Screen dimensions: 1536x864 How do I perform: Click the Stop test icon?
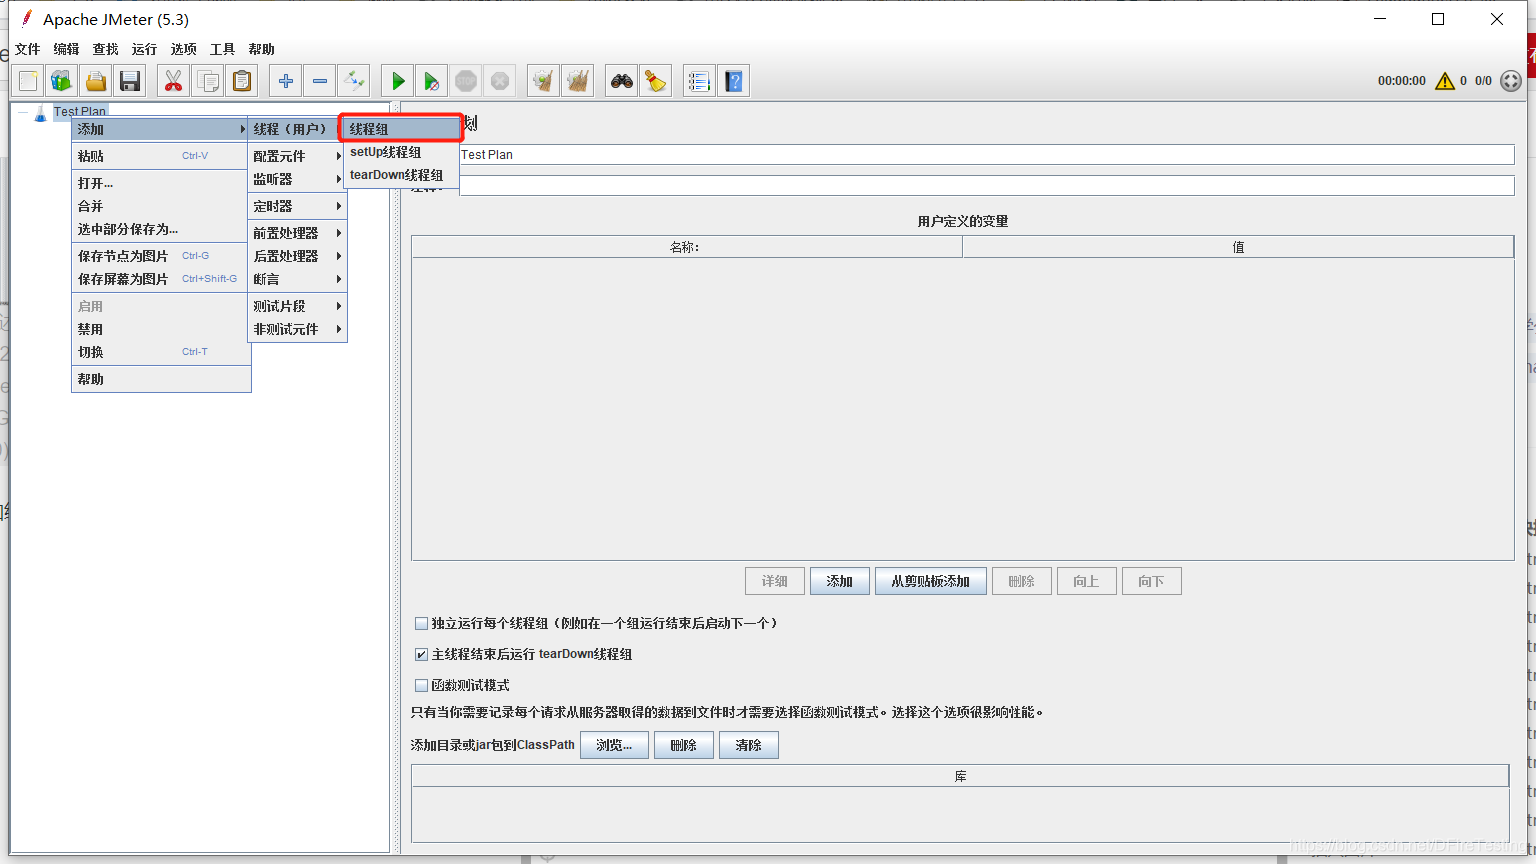pos(466,81)
